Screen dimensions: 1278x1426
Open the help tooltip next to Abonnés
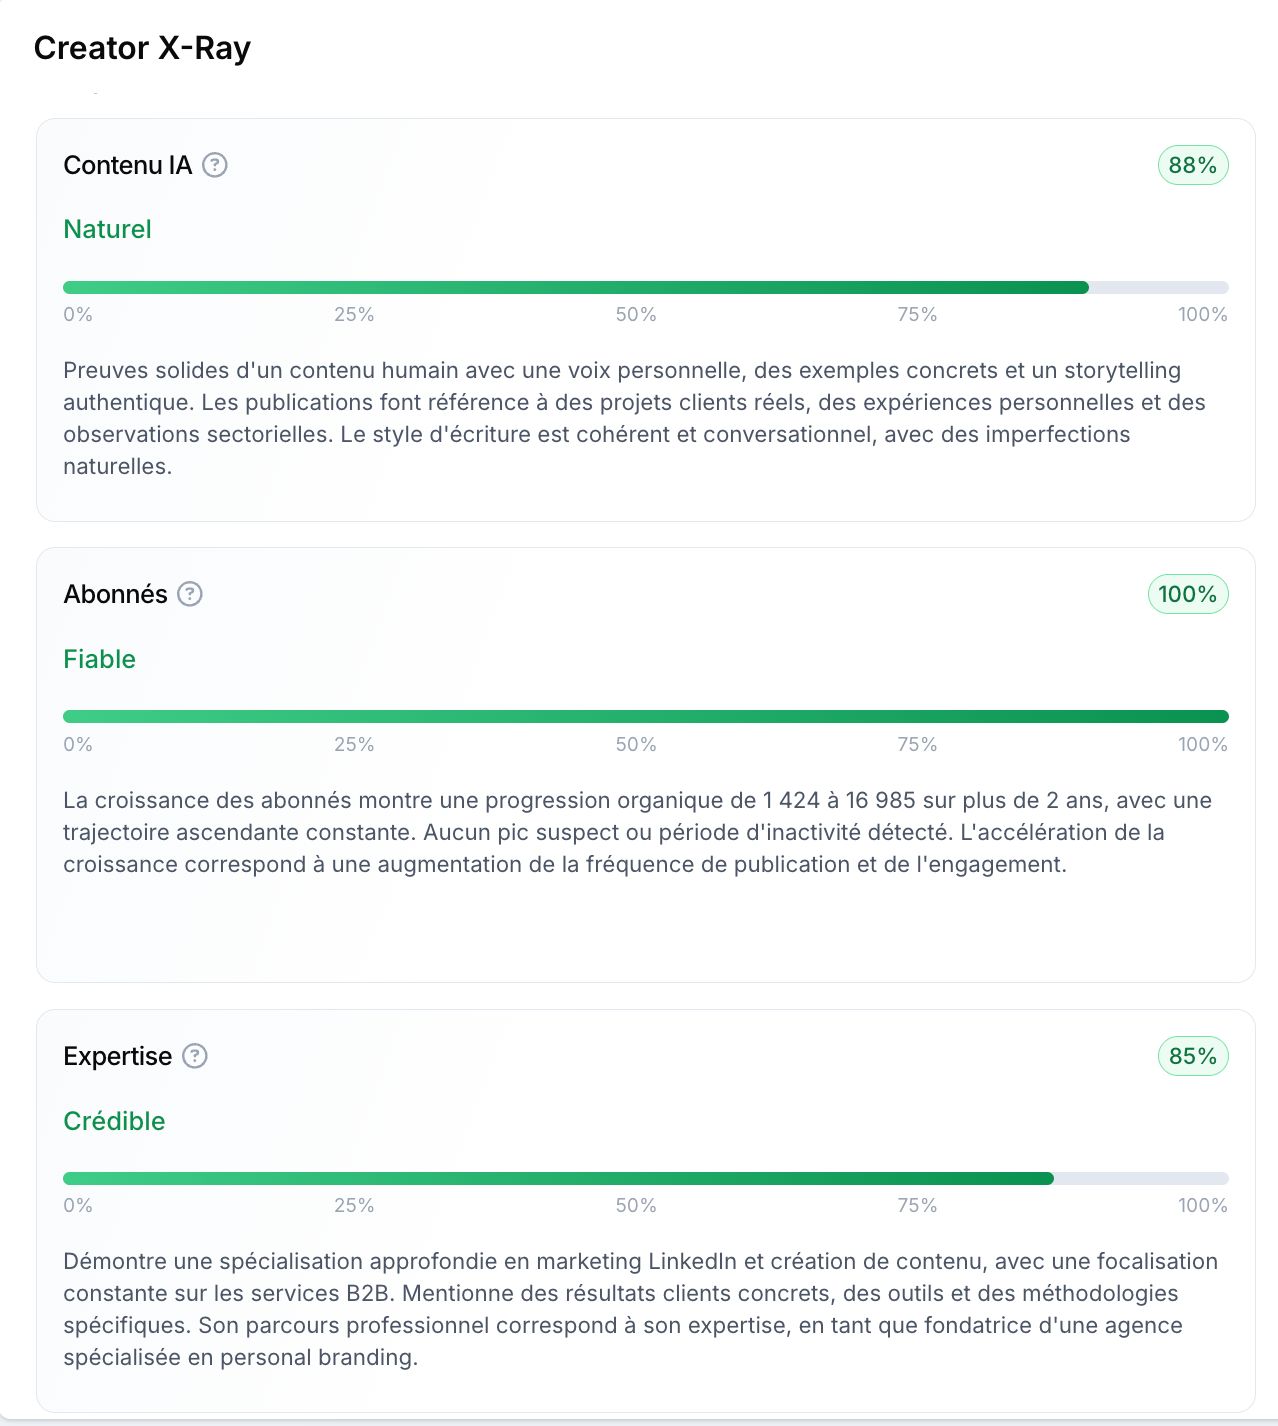(x=190, y=594)
